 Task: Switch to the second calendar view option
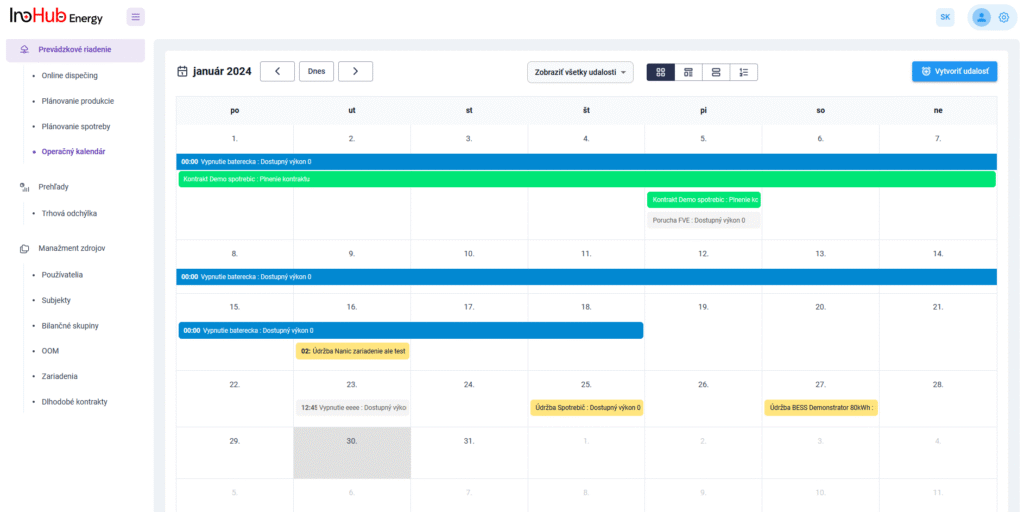688,72
